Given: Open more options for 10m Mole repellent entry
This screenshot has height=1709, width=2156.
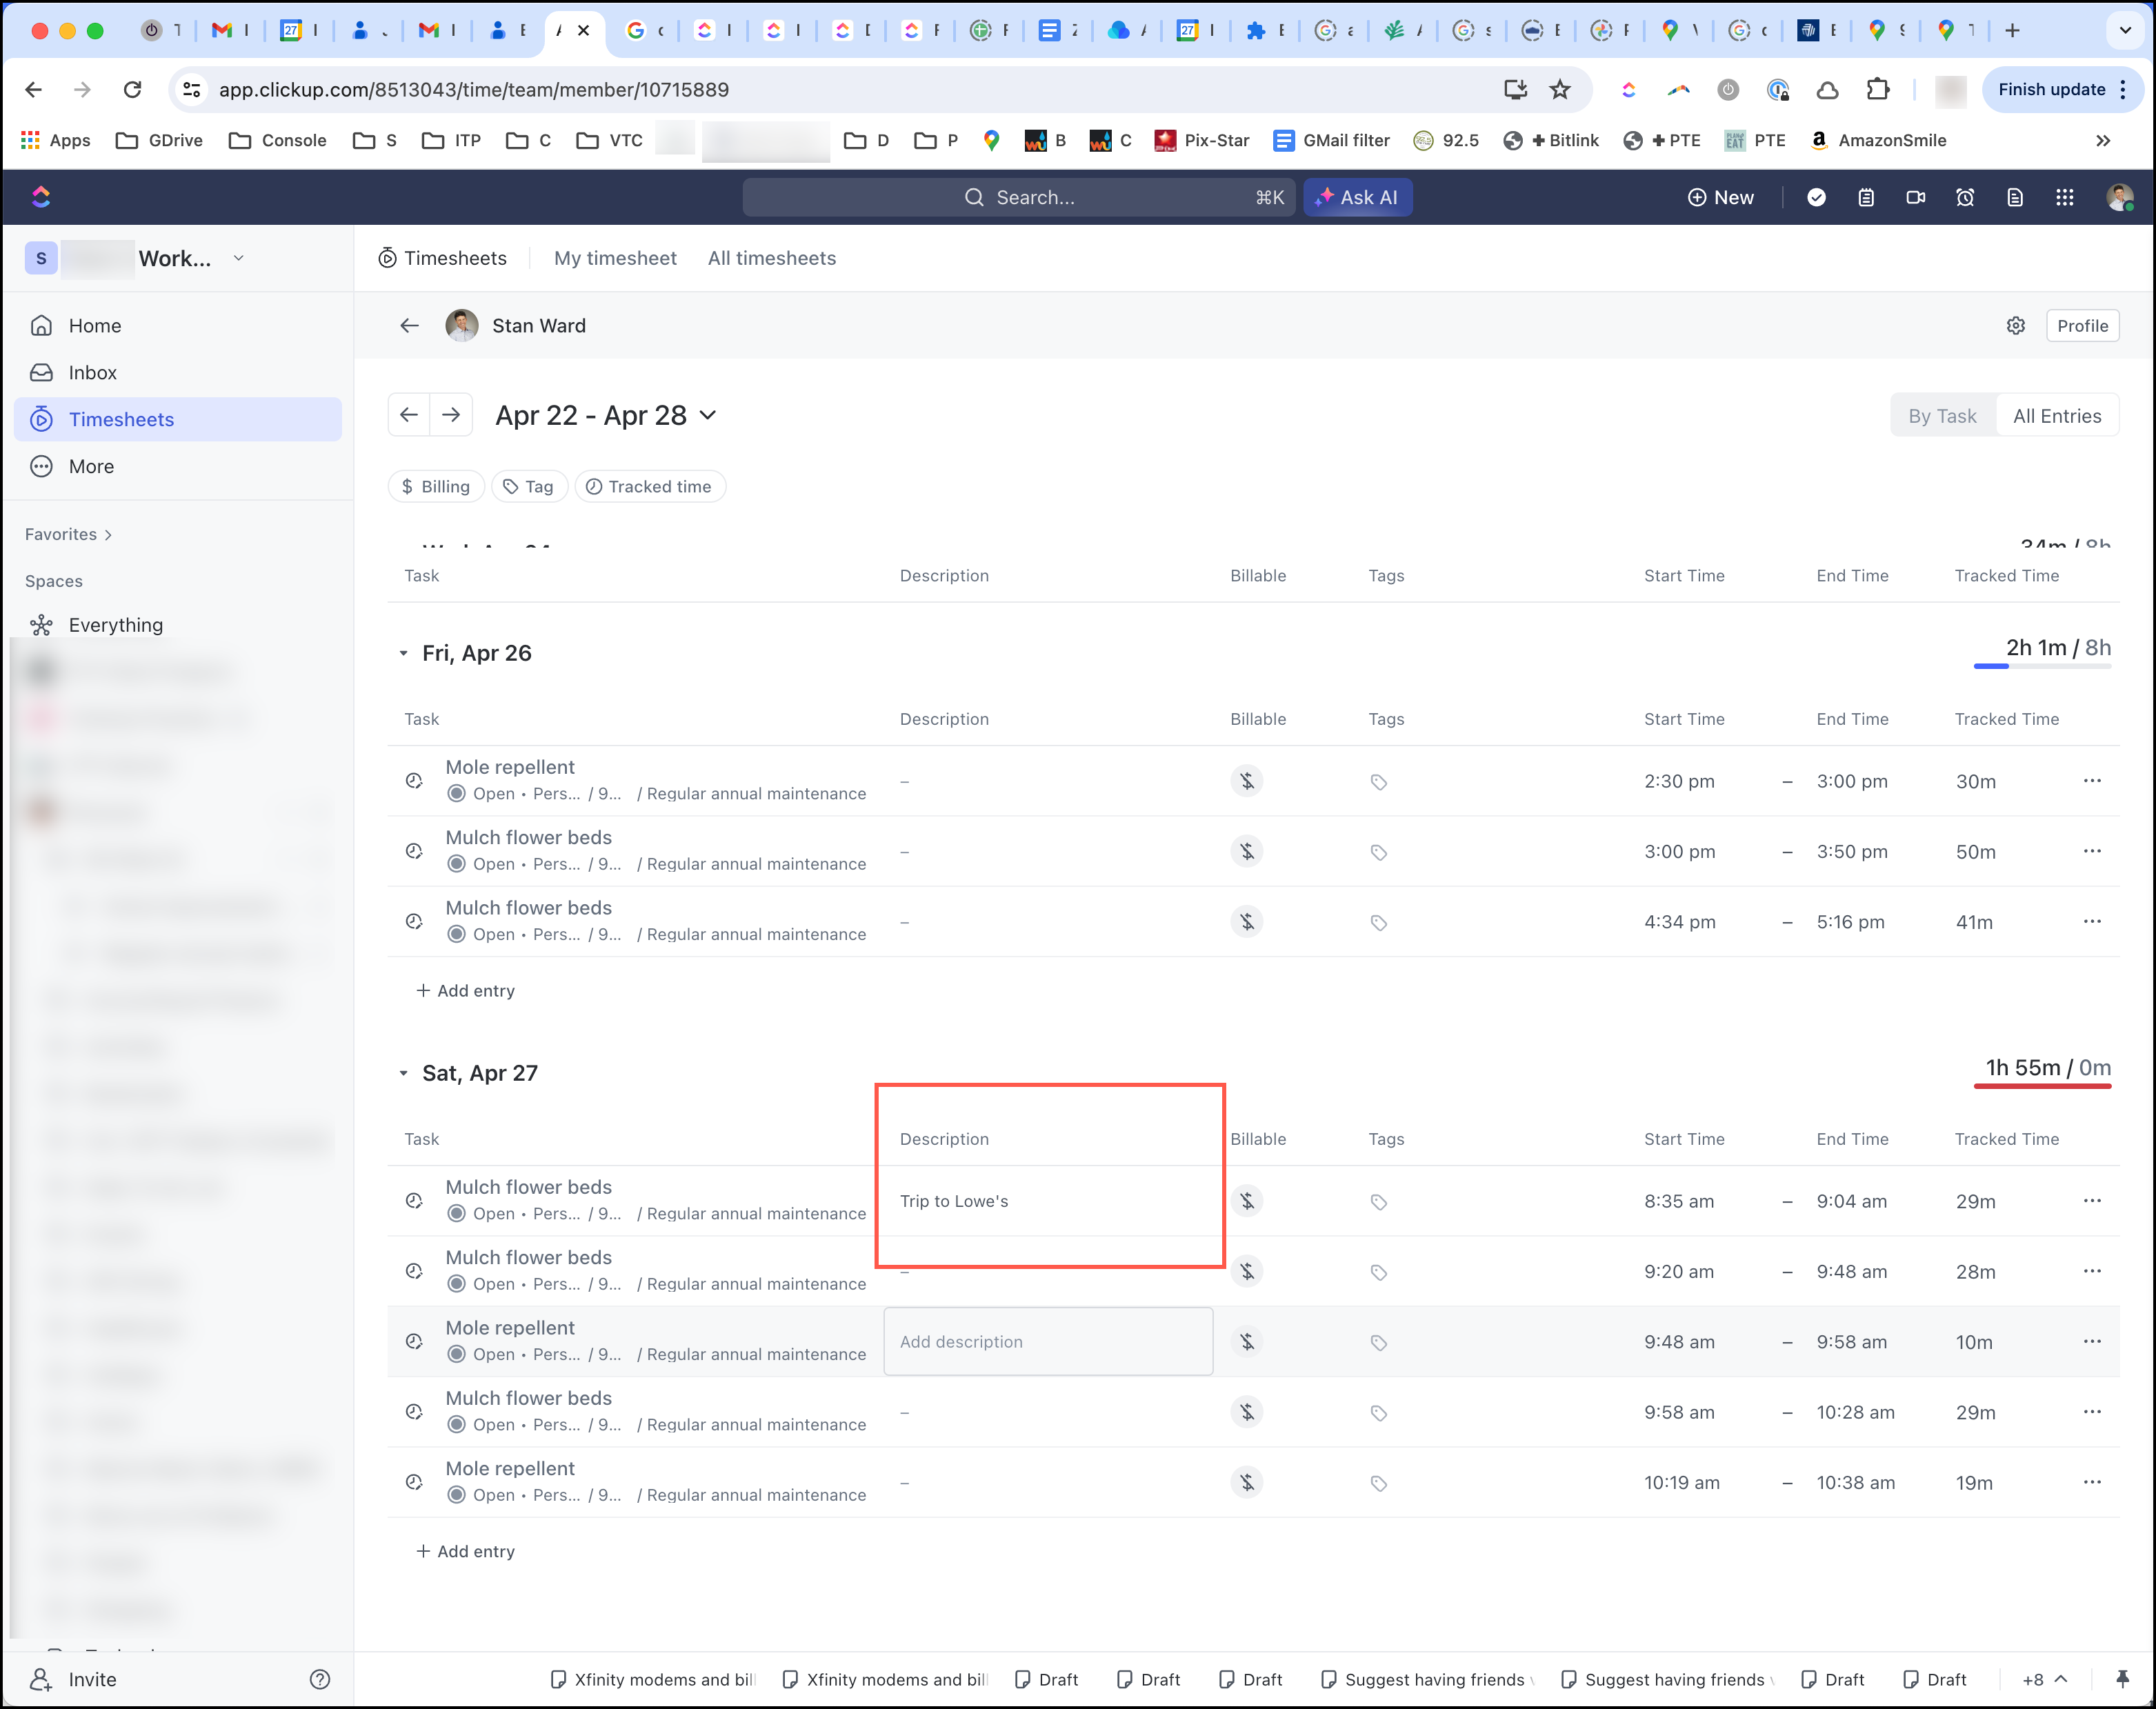Looking at the screenshot, I should pos(2091,1342).
